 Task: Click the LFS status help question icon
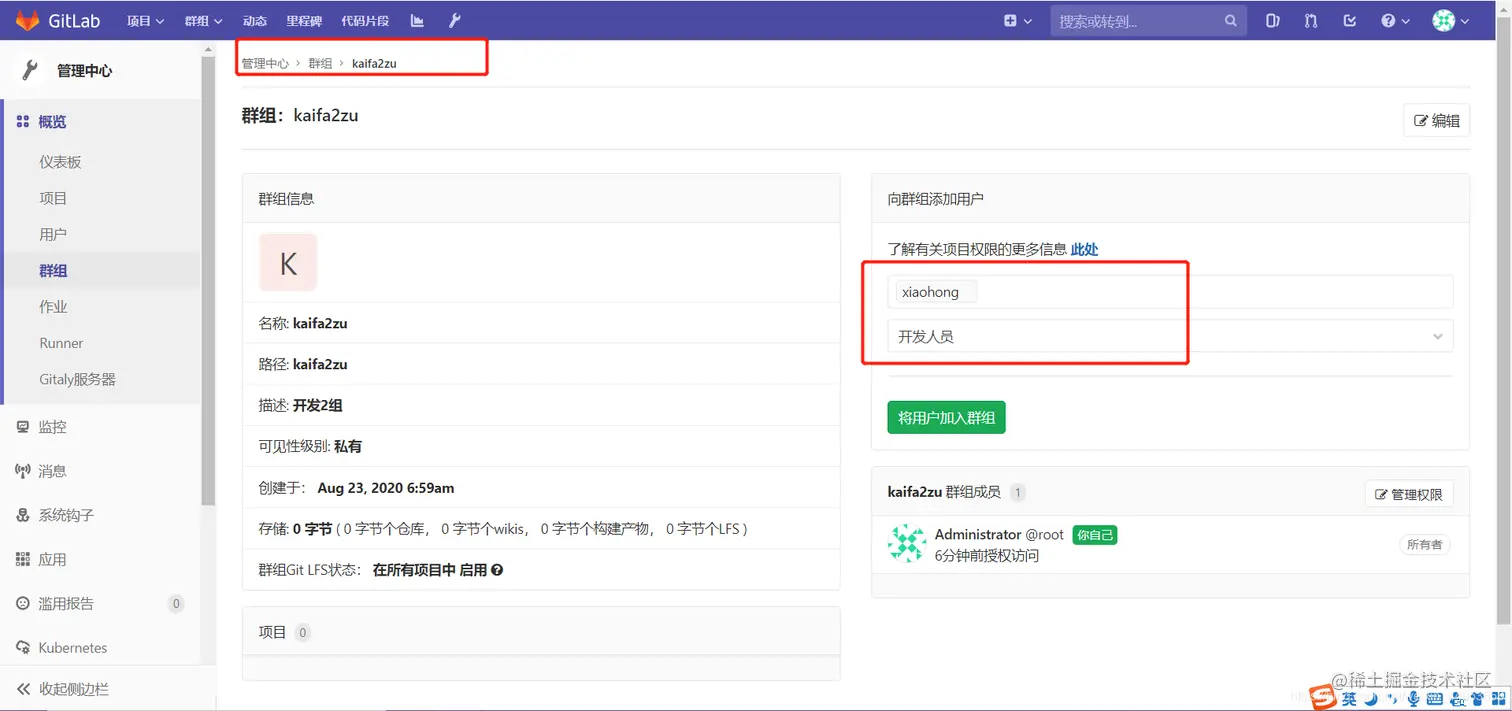click(x=497, y=570)
